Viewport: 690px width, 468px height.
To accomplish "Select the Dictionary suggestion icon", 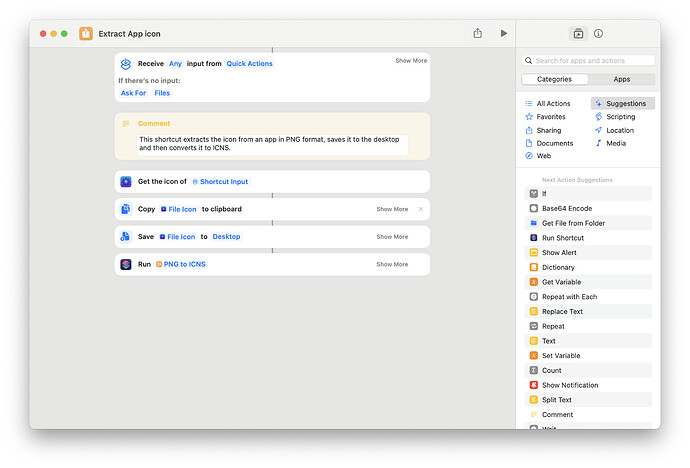I will pyautogui.click(x=533, y=267).
